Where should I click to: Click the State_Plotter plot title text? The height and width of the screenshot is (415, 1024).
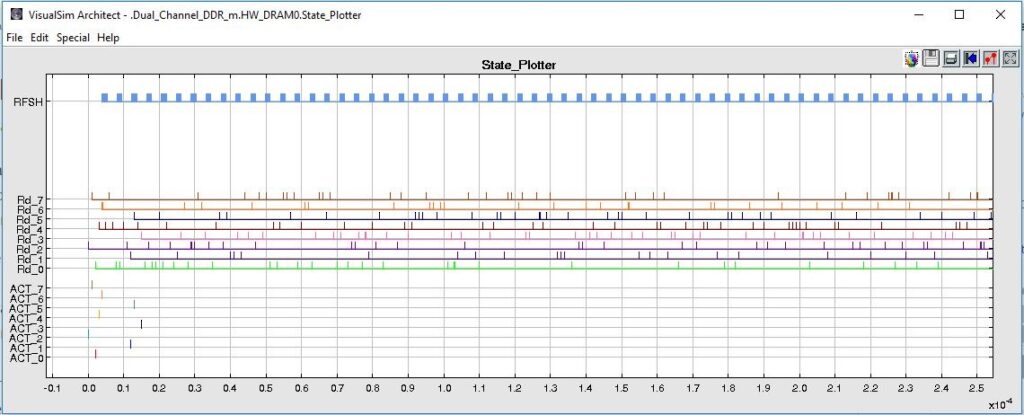(518, 65)
